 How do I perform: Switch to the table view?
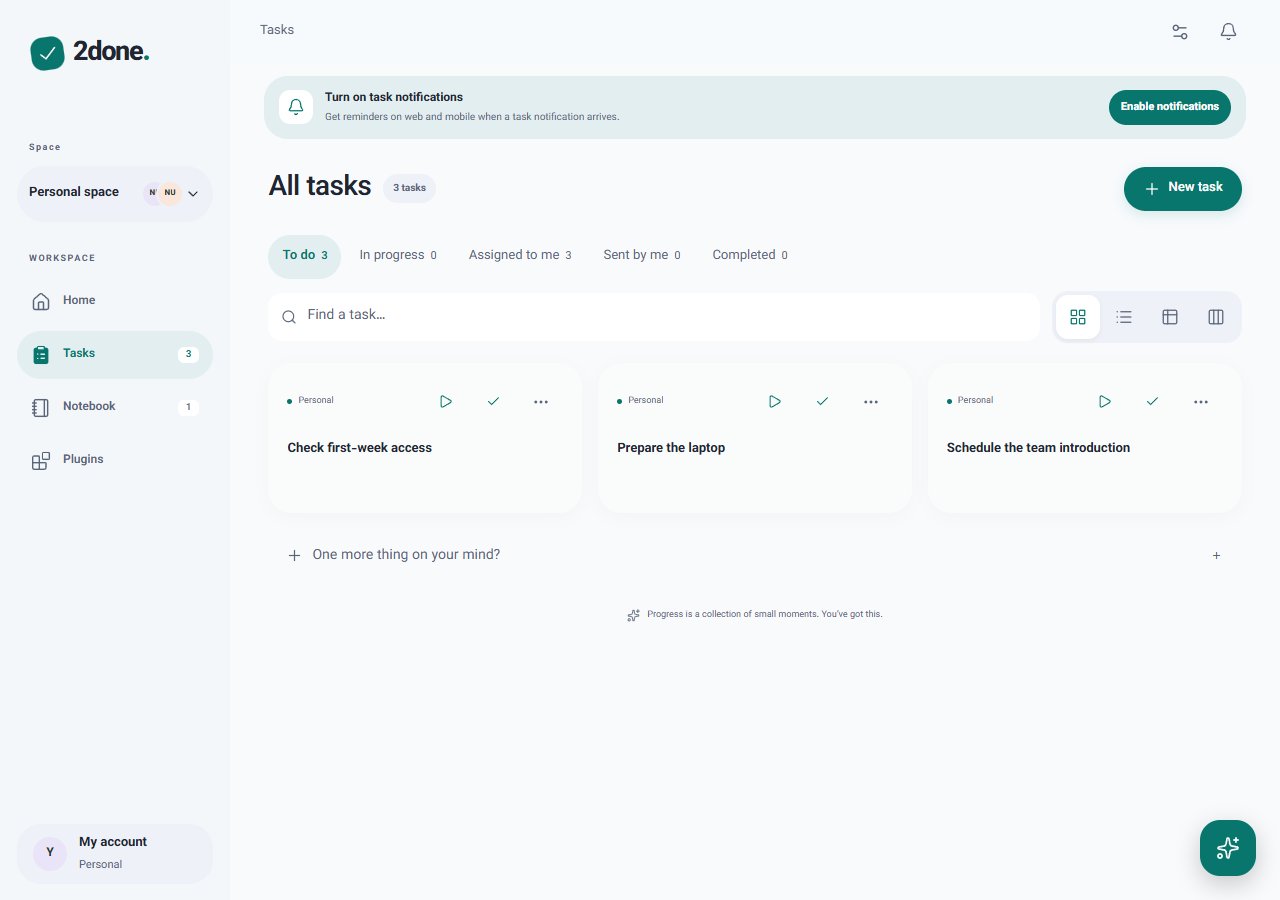point(1170,317)
